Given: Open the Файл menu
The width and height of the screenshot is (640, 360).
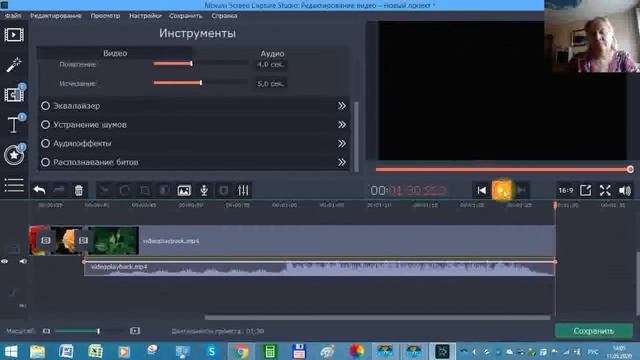Looking at the screenshot, I should pos(13,16).
